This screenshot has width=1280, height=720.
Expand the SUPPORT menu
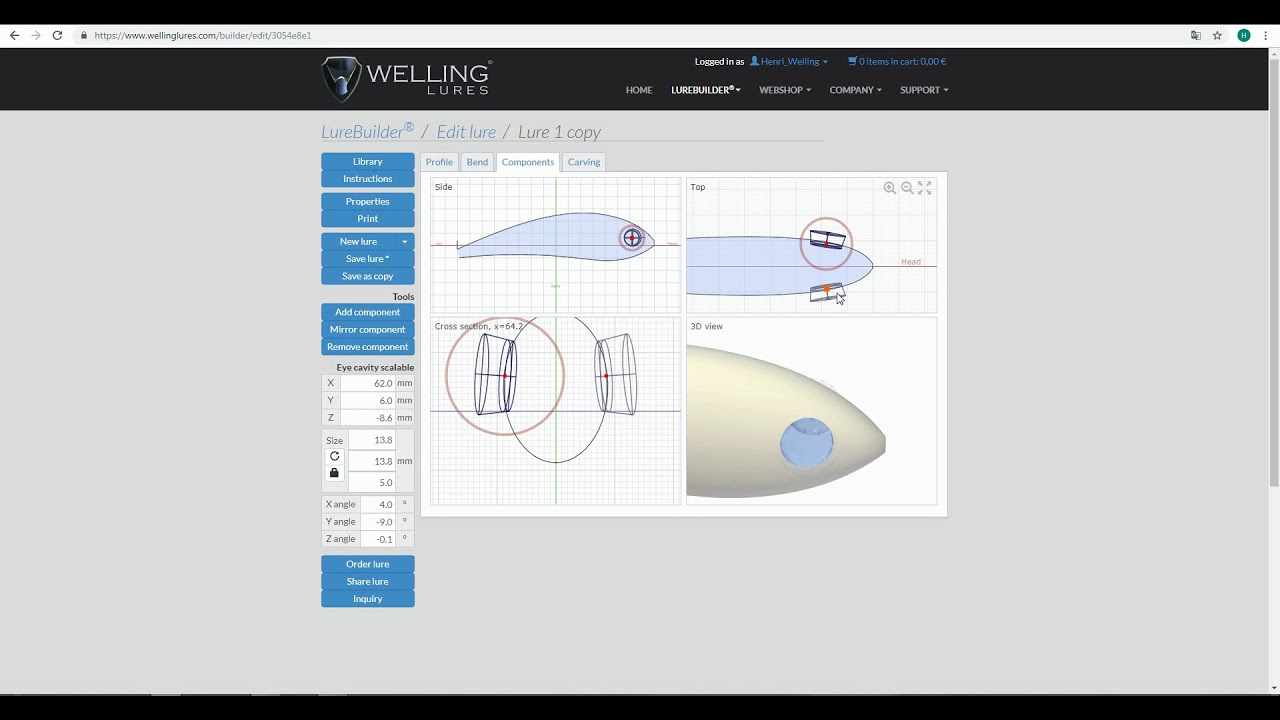(924, 90)
